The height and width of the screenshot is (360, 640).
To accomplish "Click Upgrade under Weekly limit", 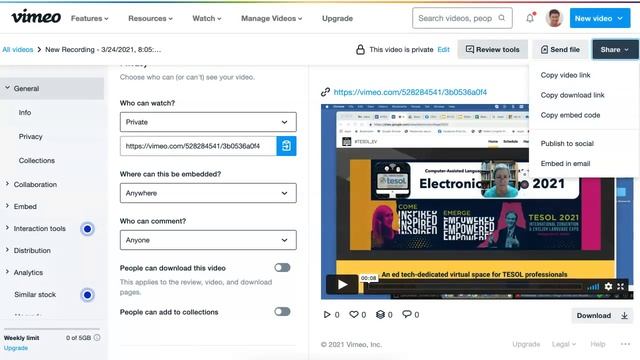I will point(16,348).
